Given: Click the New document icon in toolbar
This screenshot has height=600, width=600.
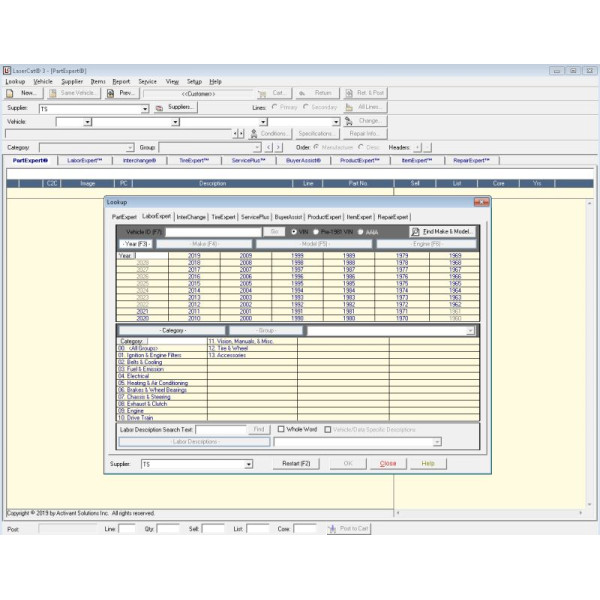Looking at the screenshot, I should [x=10, y=93].
